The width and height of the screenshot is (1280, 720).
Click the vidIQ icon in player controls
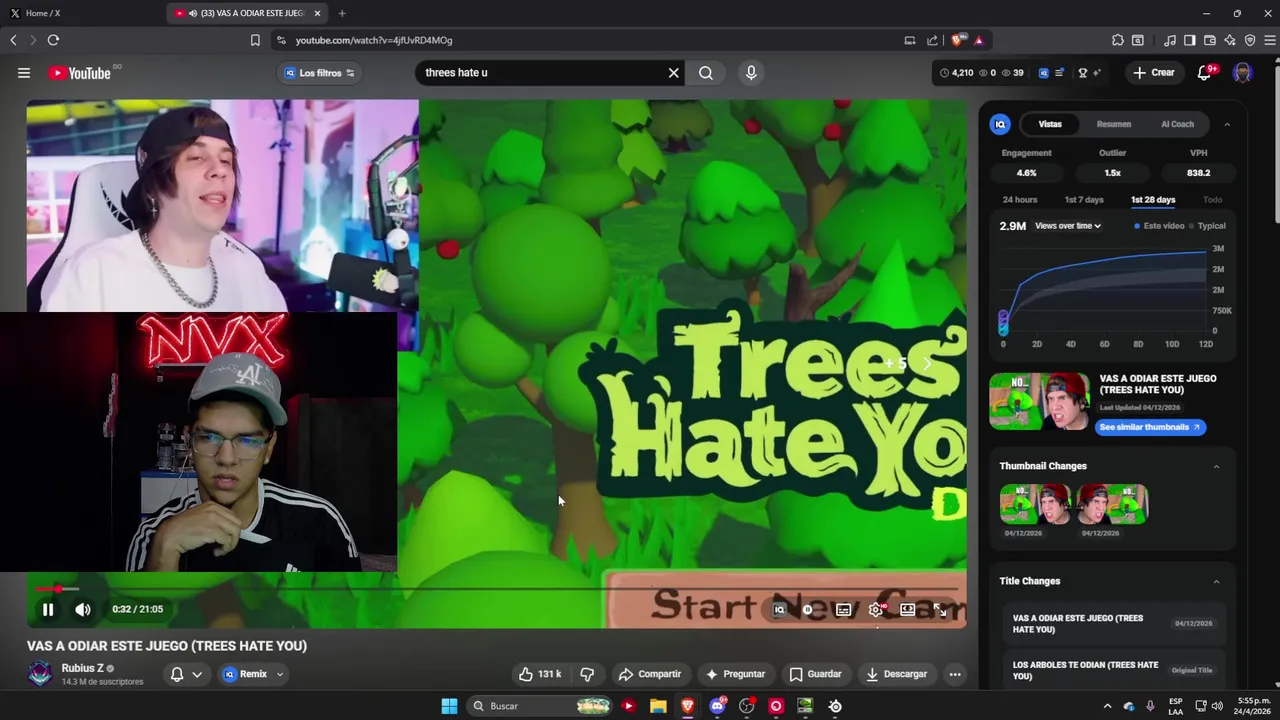tap(779, 610)
